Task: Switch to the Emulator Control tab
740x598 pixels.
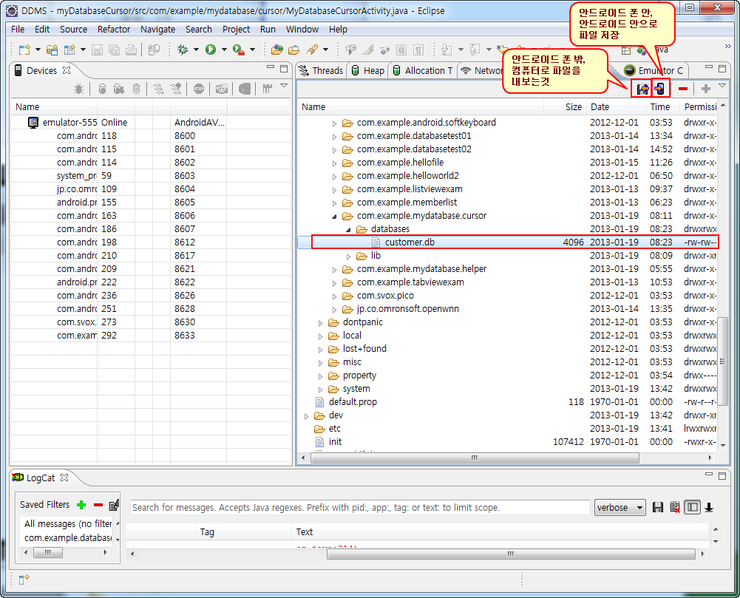Action: point(653,70)
